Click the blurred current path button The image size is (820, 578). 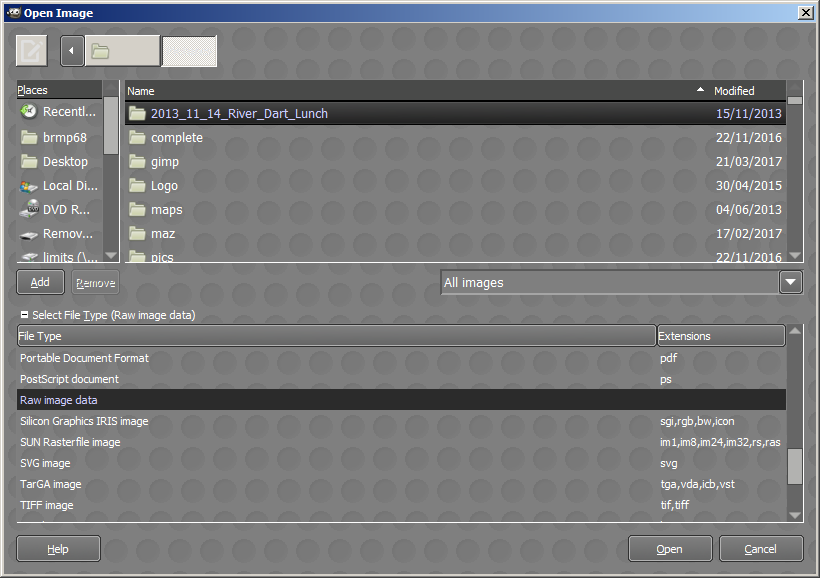click(189, 51)
